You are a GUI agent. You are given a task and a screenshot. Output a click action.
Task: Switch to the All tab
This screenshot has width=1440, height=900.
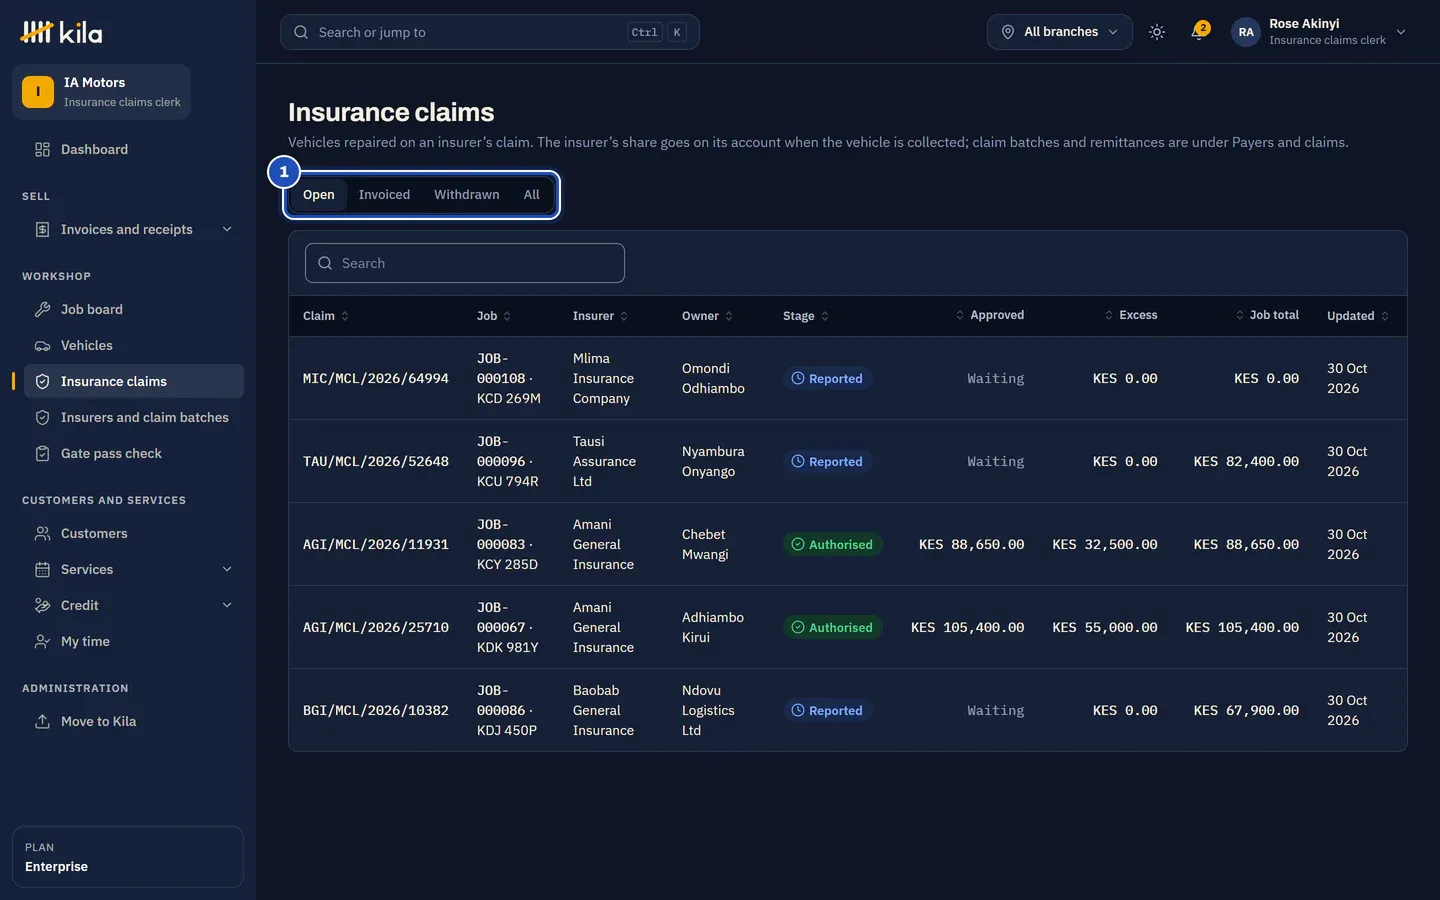[x=531, y=195]
